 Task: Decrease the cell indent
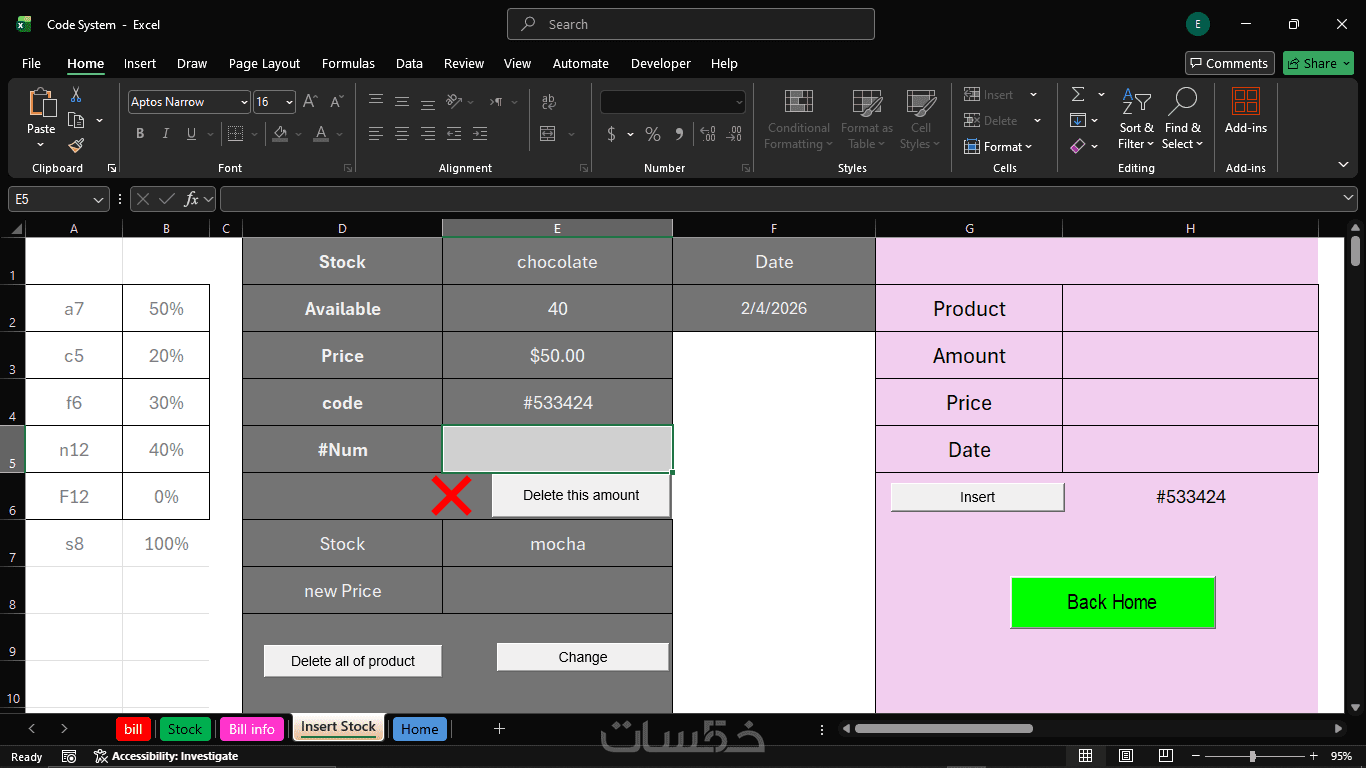click(454, 134)
